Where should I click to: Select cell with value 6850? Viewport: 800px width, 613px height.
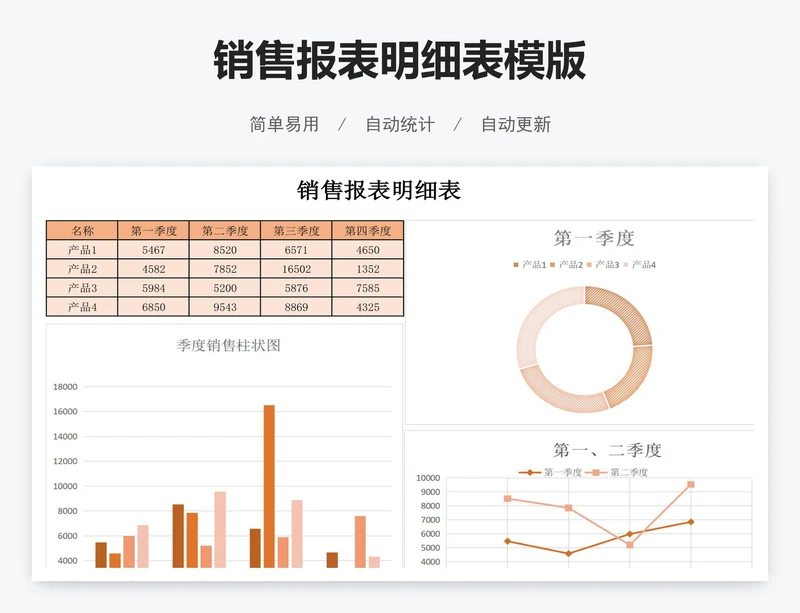point(154,307)
